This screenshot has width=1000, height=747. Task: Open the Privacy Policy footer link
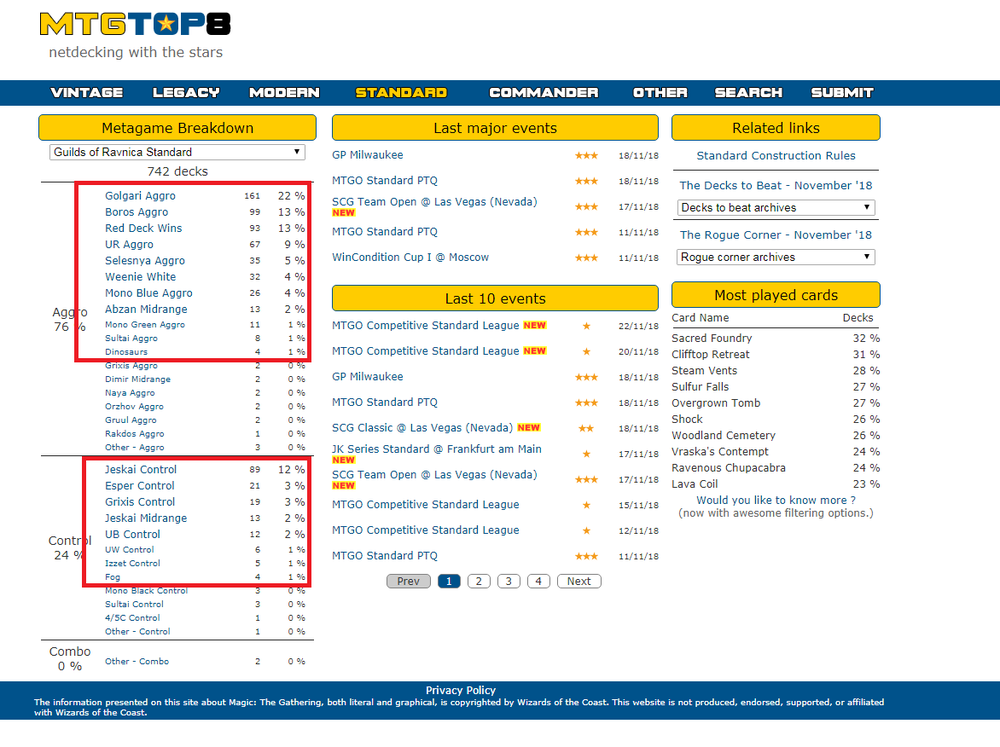459,690
